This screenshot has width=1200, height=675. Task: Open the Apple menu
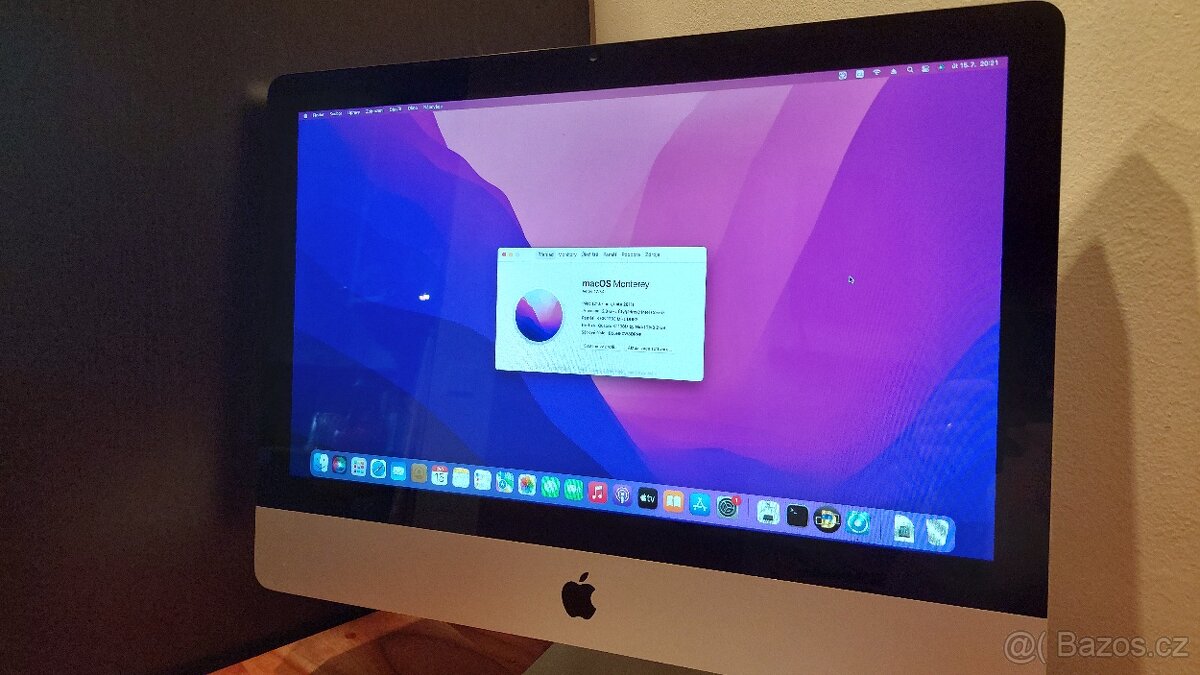point(305,116)
